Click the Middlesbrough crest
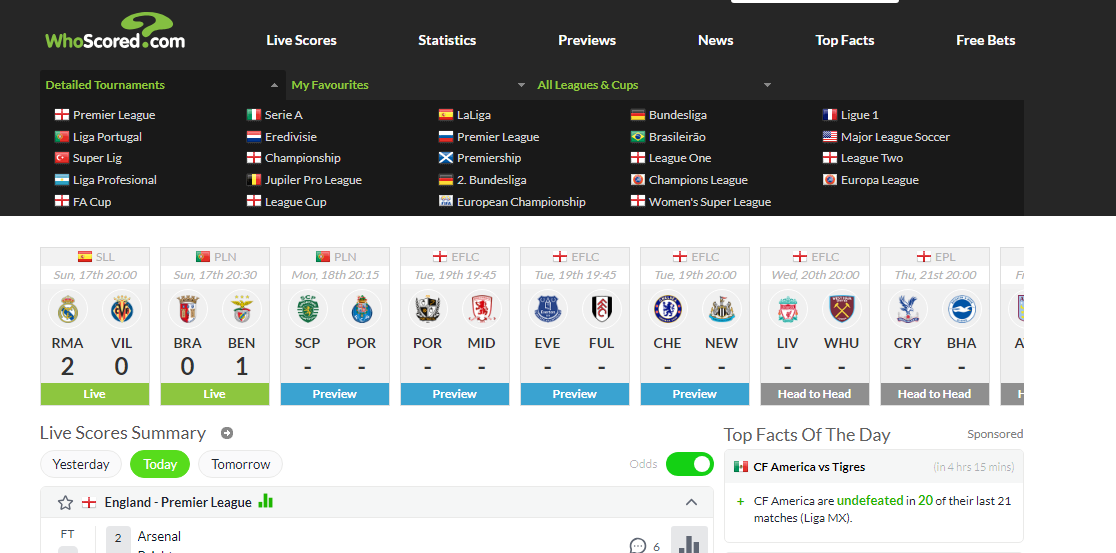The height and width of the screenshot is (553, 1116). click(x=482, y=310)
